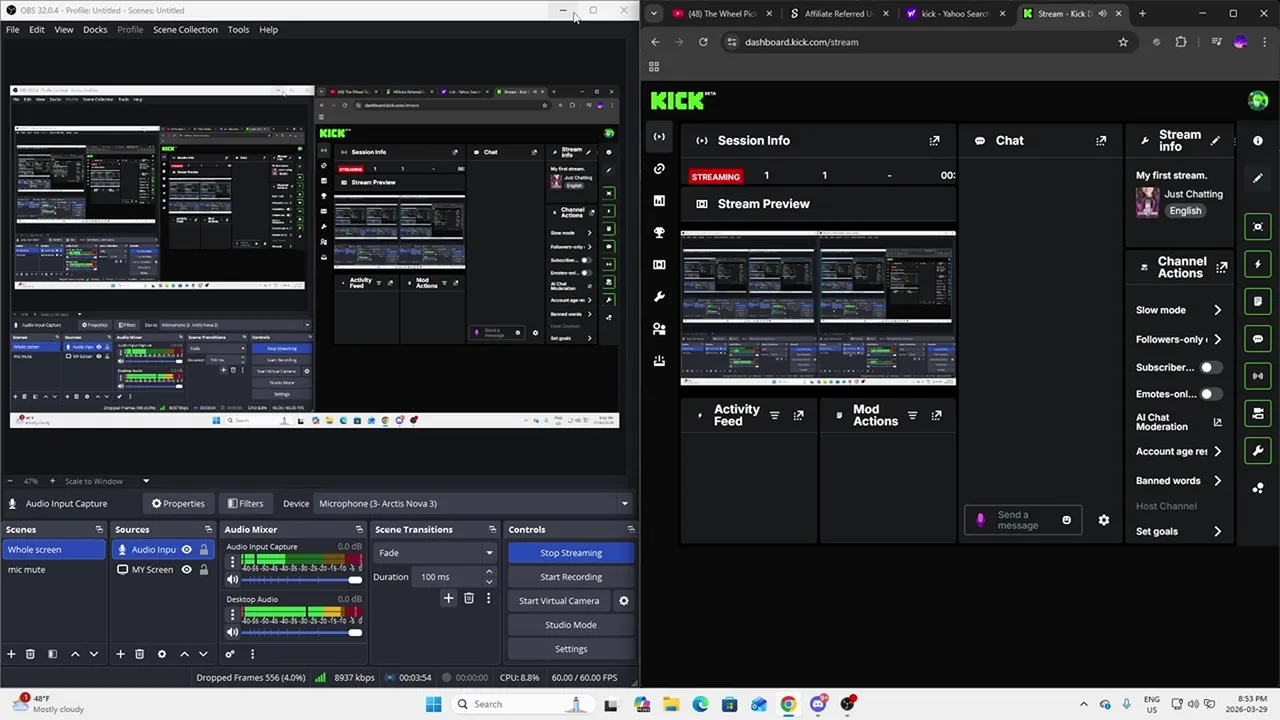Expand Account age restriction options
This screenshot has width=1280, height=720.
tap(1217, 451)
